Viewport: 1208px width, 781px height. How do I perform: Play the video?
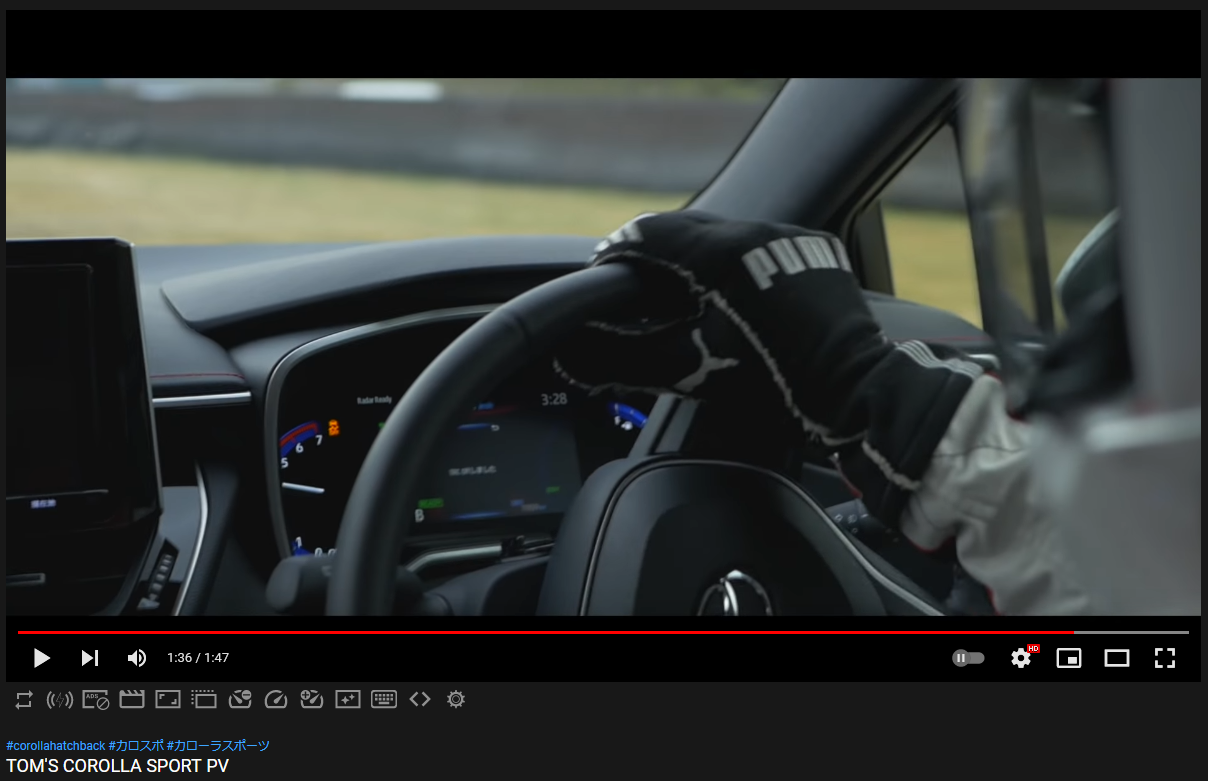pyautogui.click(x=41, y=658)
